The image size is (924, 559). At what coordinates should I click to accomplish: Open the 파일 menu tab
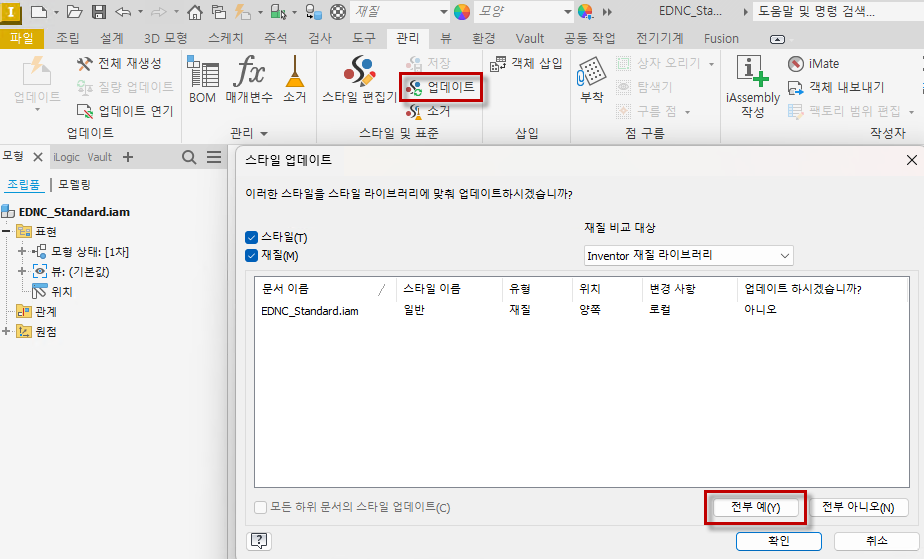[x=21, y=38]
